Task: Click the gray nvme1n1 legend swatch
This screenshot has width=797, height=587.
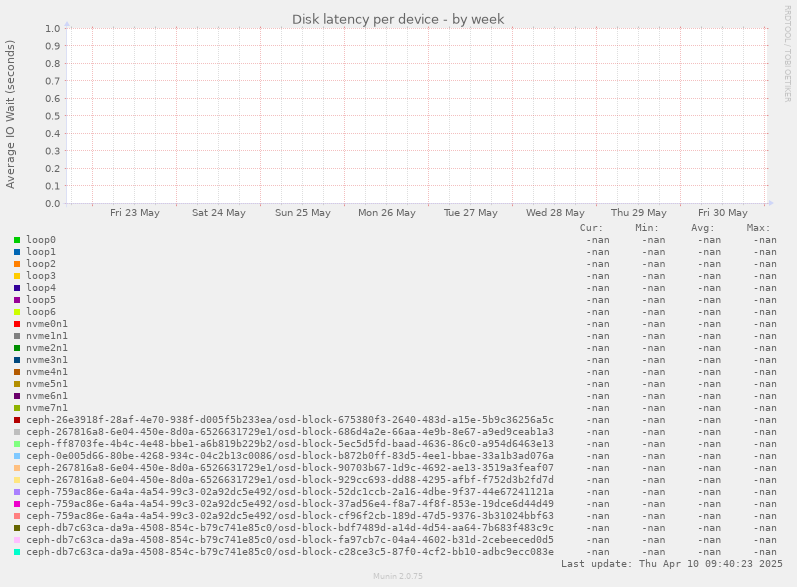Action: [17, 336]
